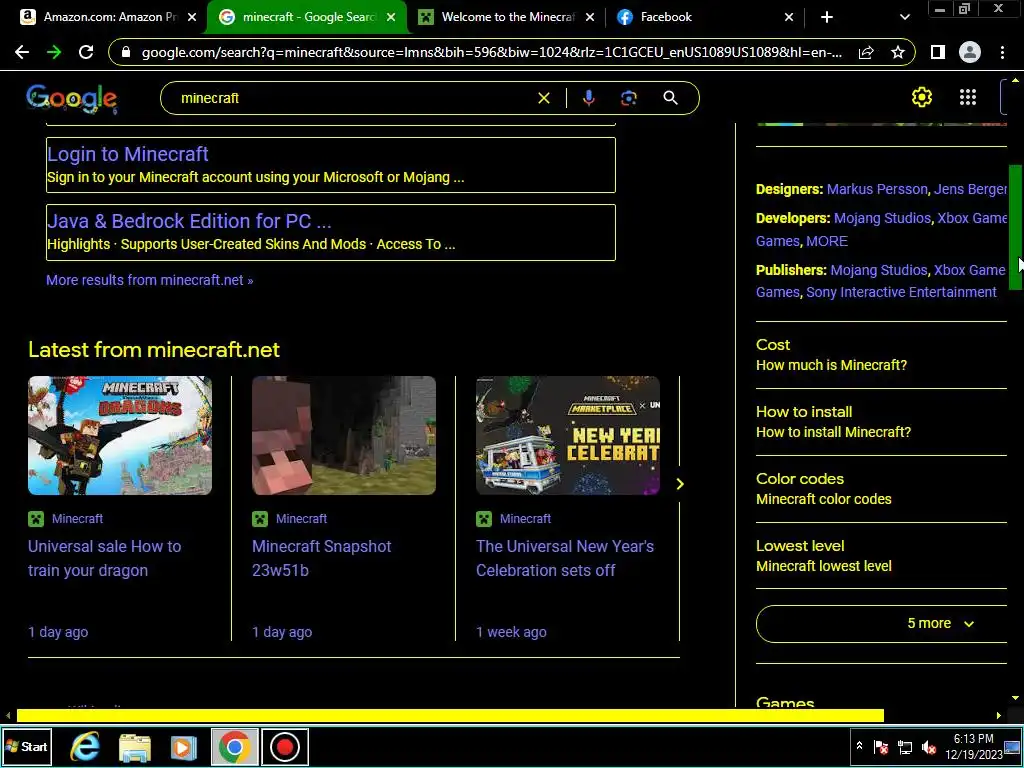Open Login to Minecraft result
1024x768 pixels.
(x=128, y=154)
